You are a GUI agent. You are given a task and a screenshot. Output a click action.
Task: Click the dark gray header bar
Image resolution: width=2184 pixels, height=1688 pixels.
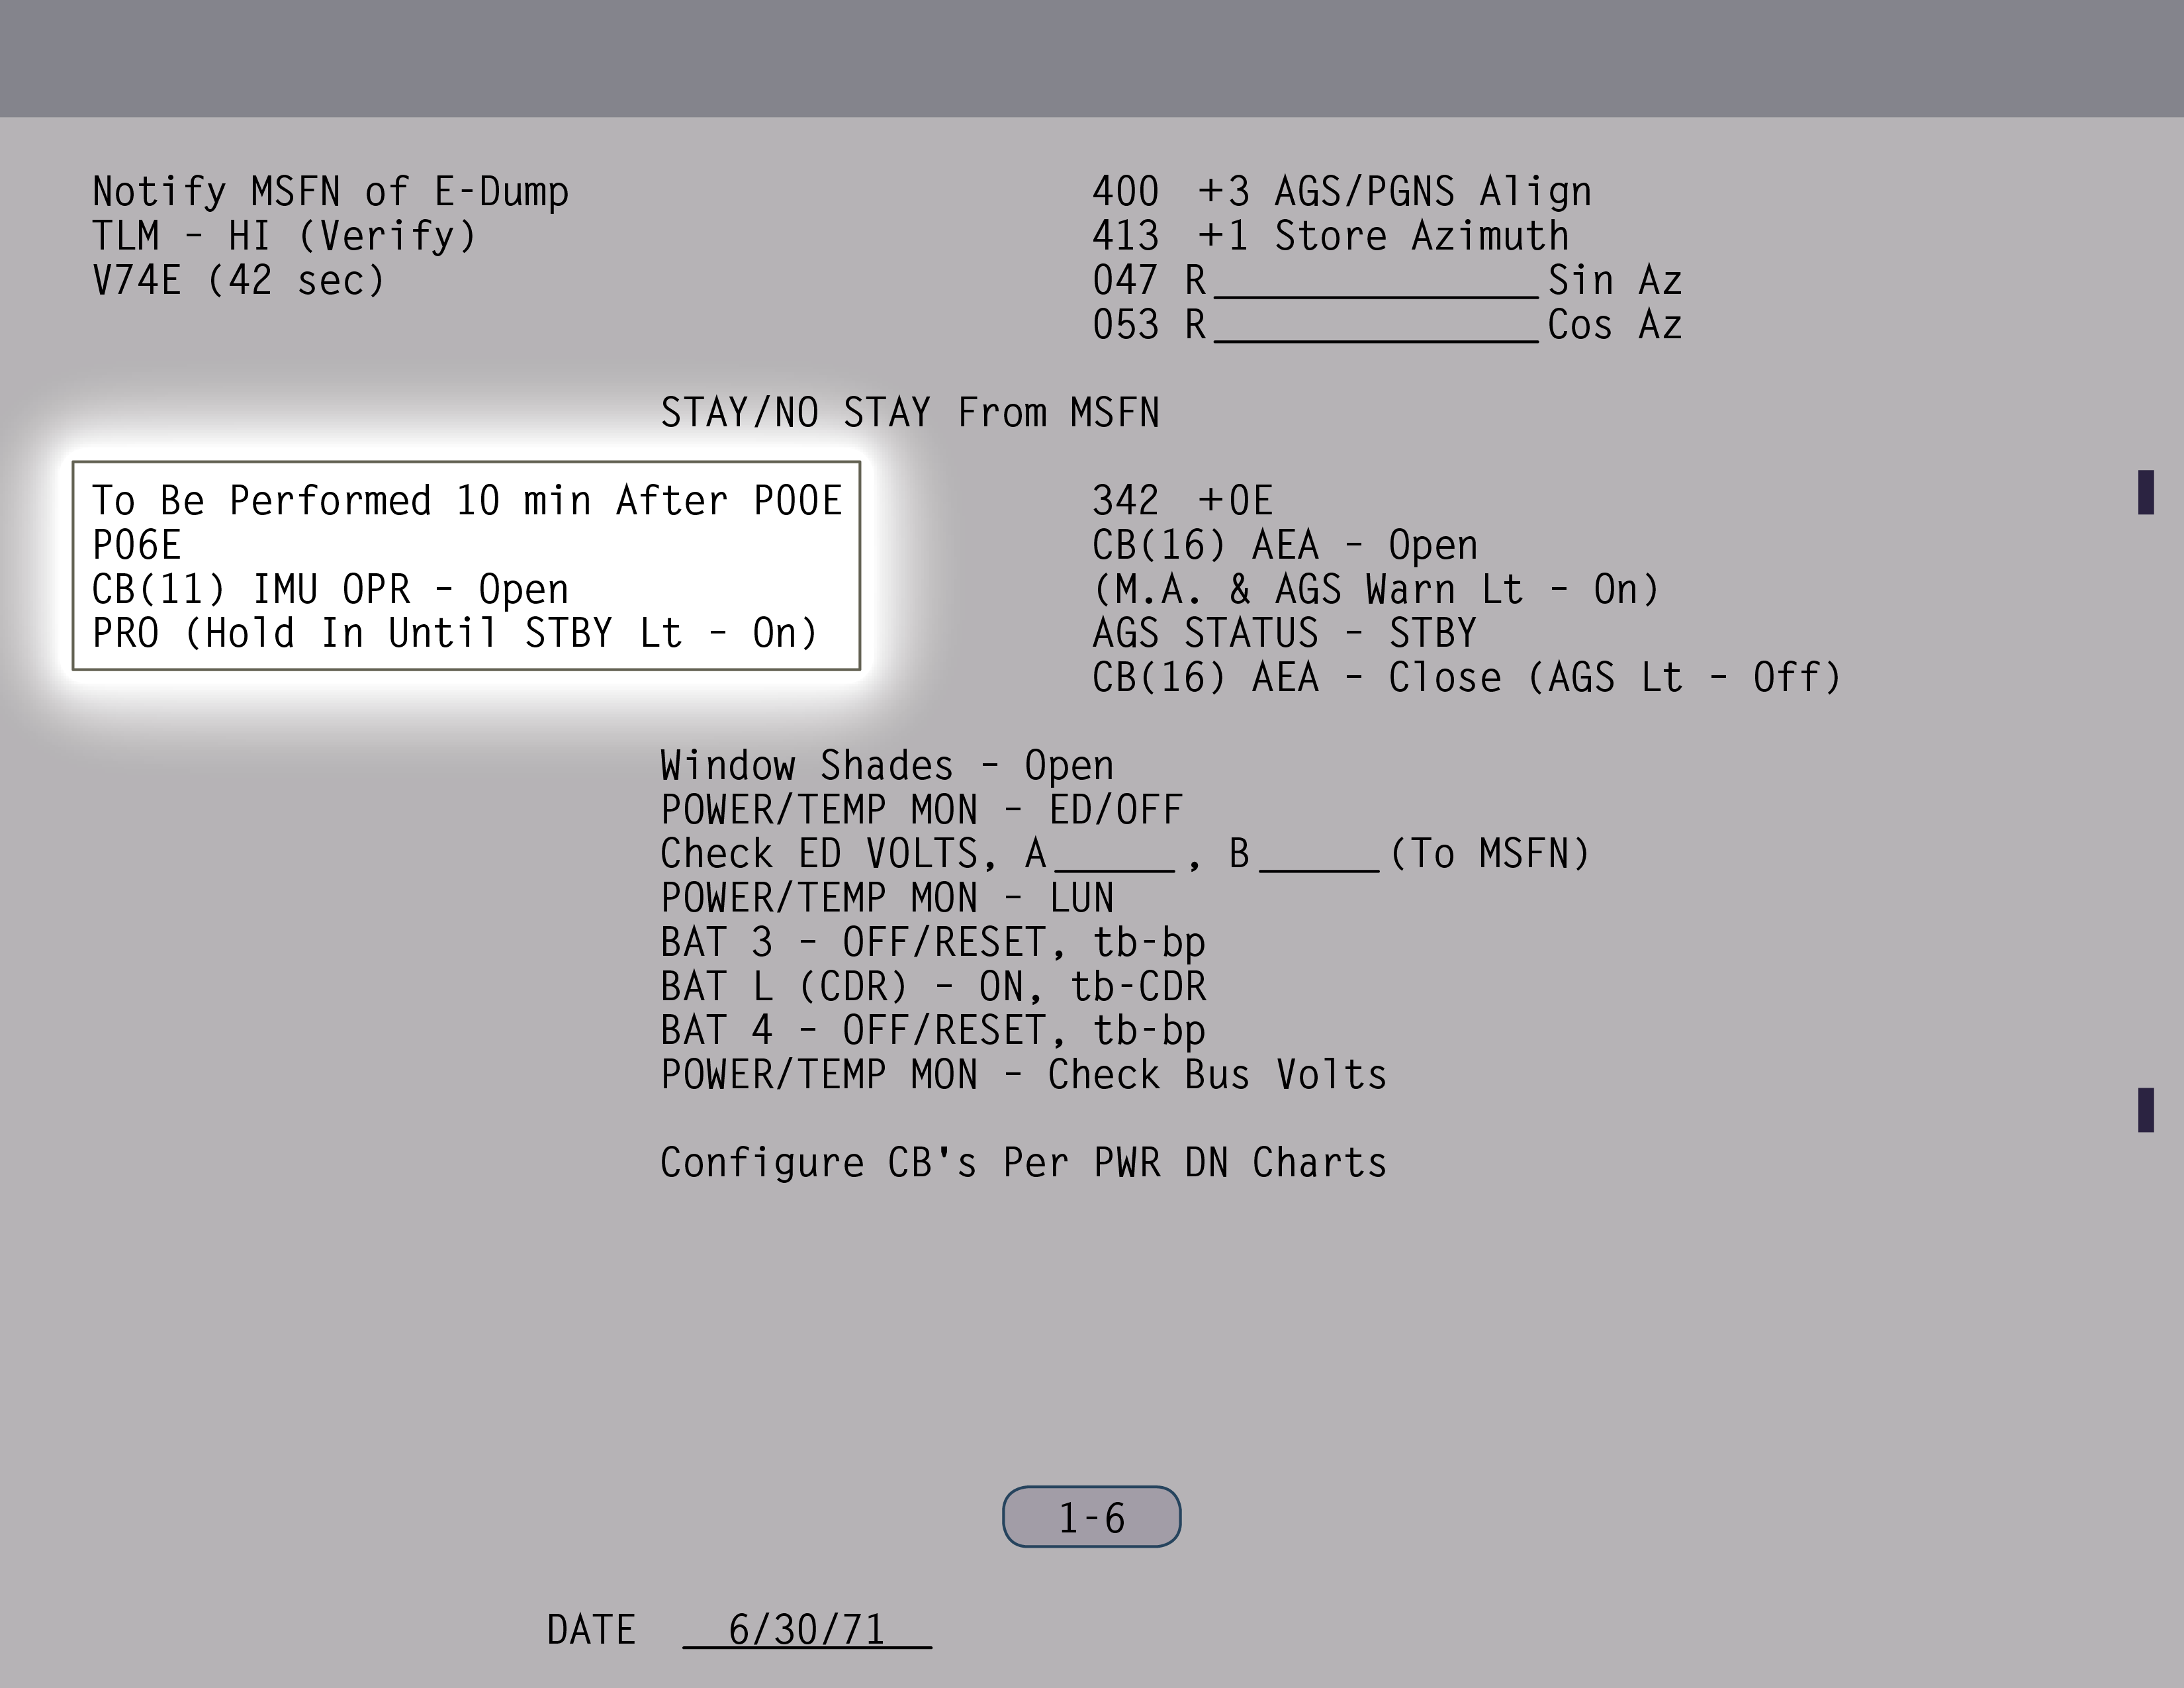[x=1092, y=58]
